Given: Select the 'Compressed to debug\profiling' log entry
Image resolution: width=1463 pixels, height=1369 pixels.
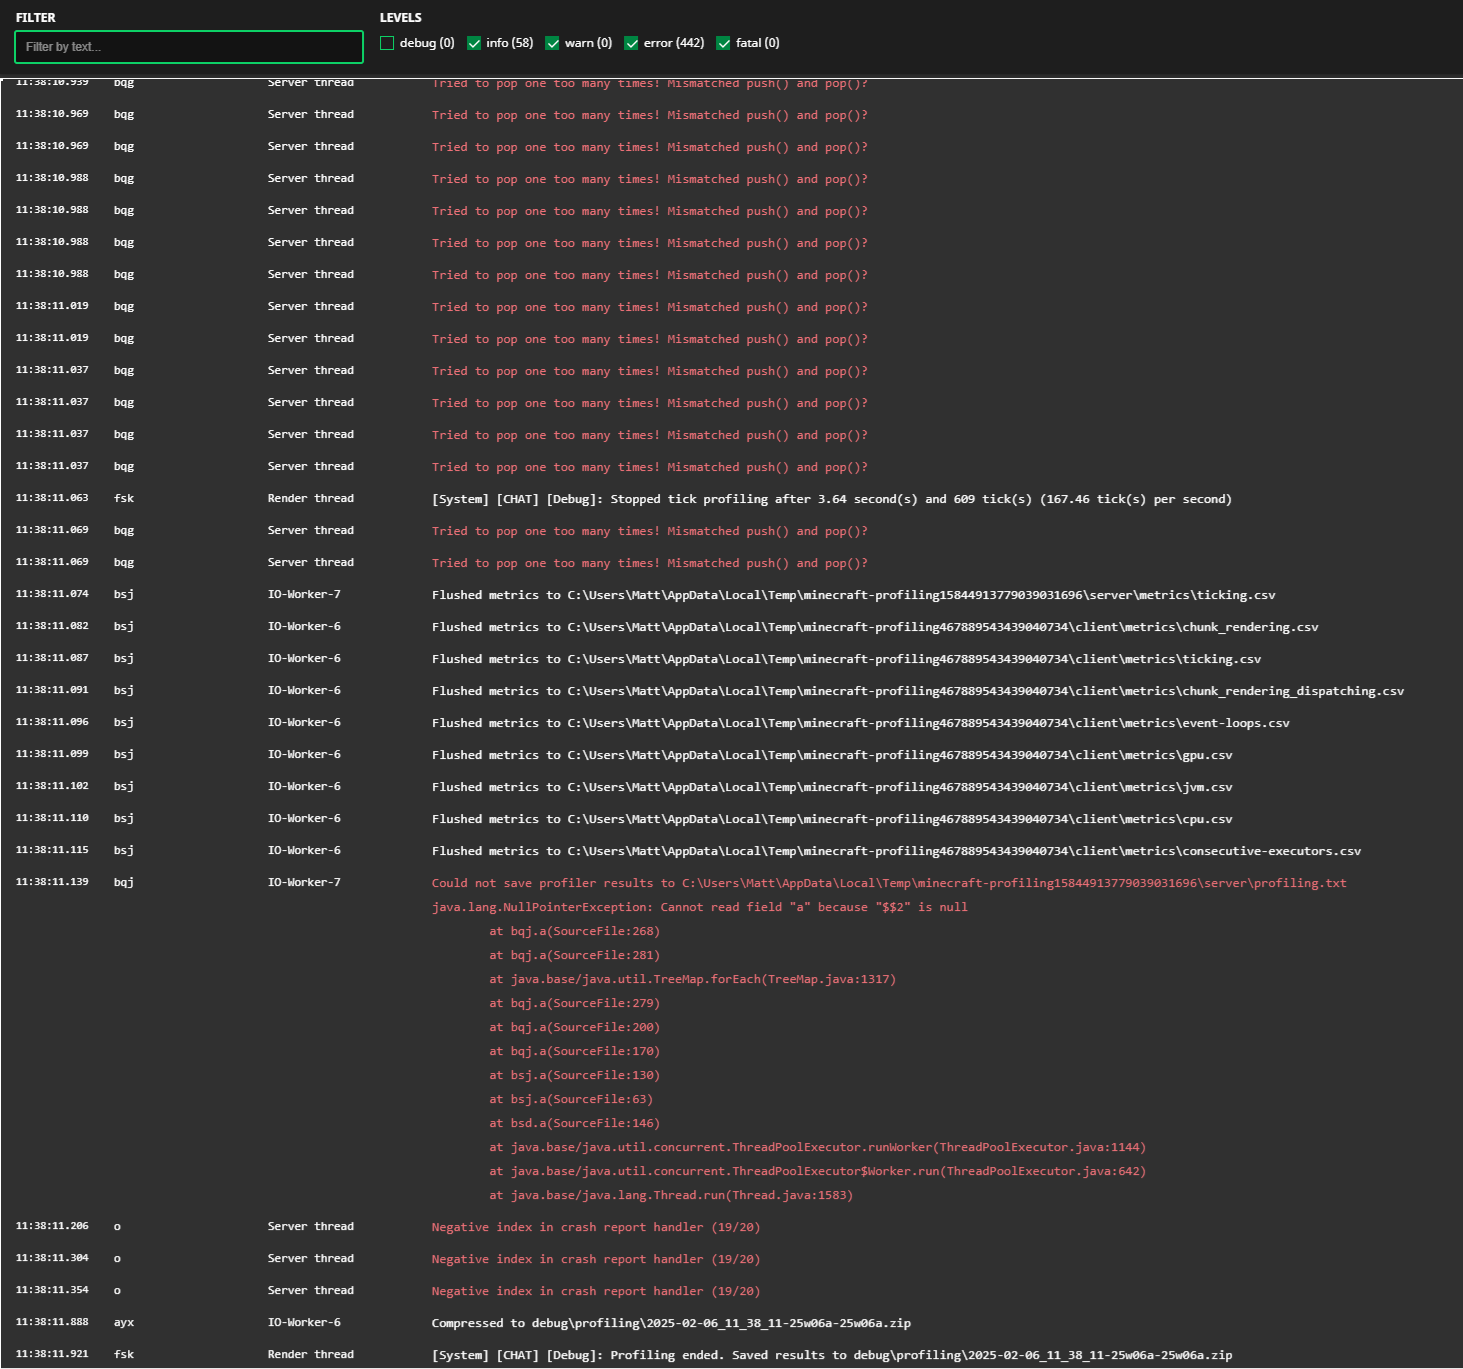Looking at the screenshot, I should coord(670,1323).
